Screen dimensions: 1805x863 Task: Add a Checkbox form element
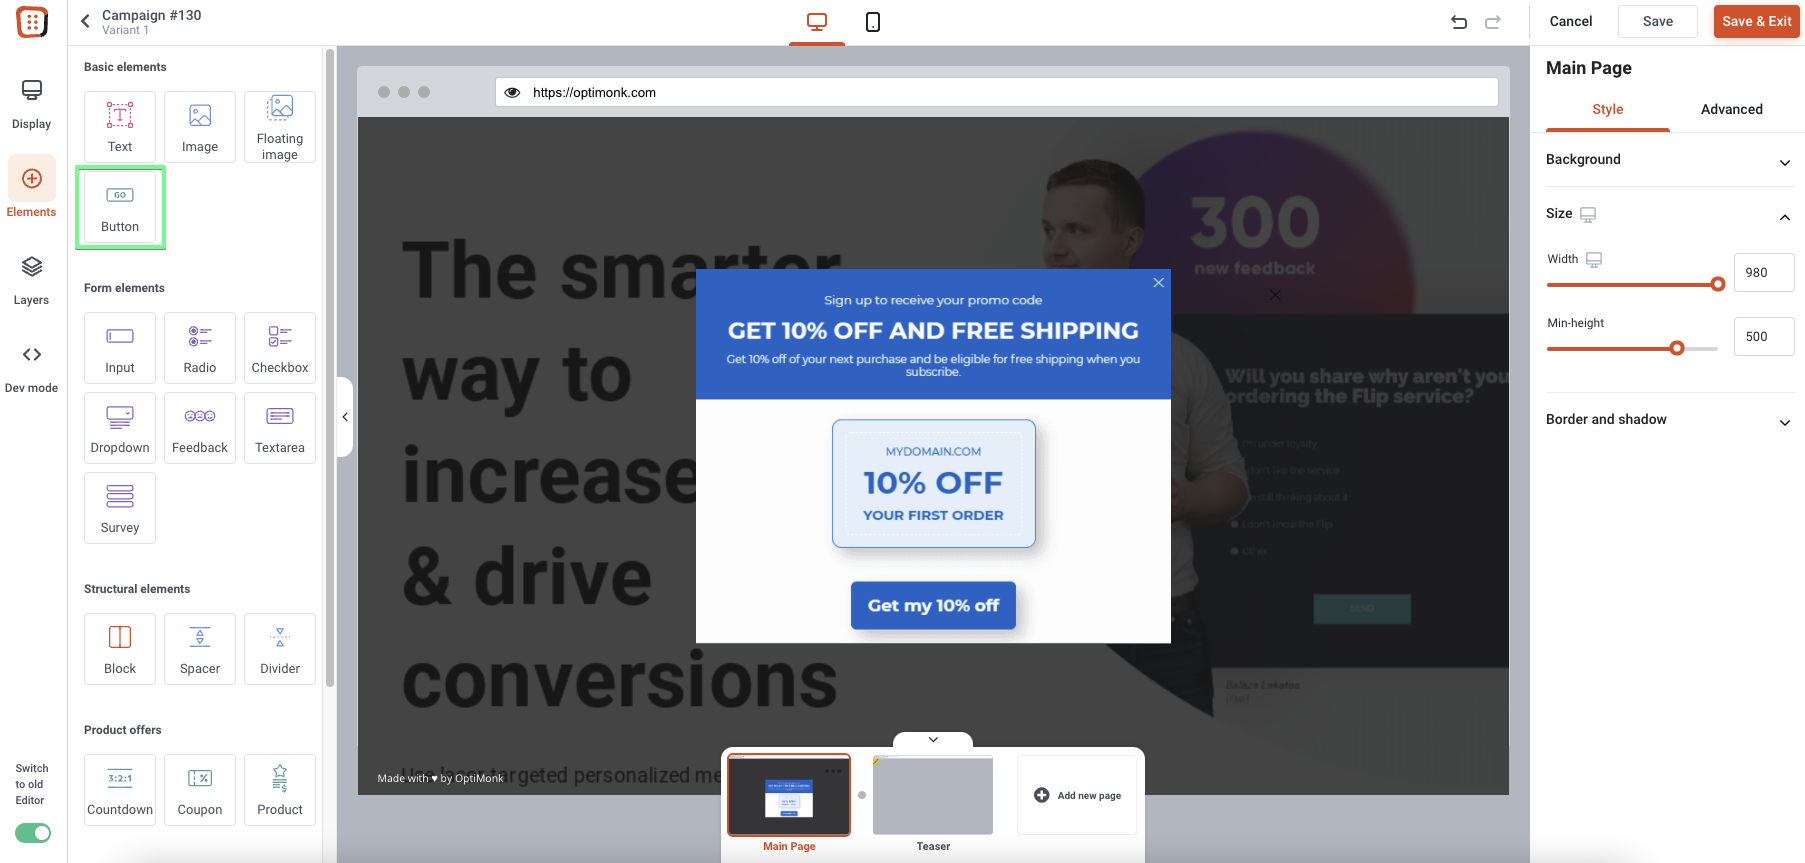click(x=280, y=348)
